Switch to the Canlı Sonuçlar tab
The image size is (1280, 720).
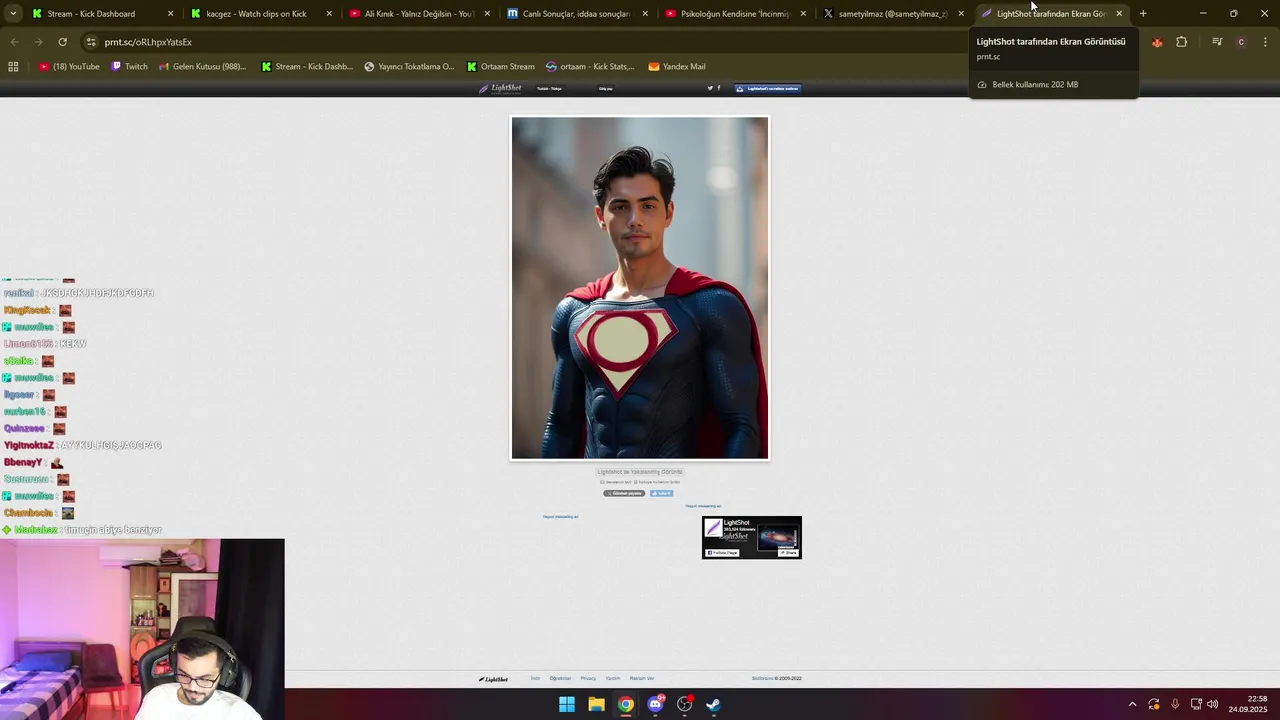click(577, 14)
